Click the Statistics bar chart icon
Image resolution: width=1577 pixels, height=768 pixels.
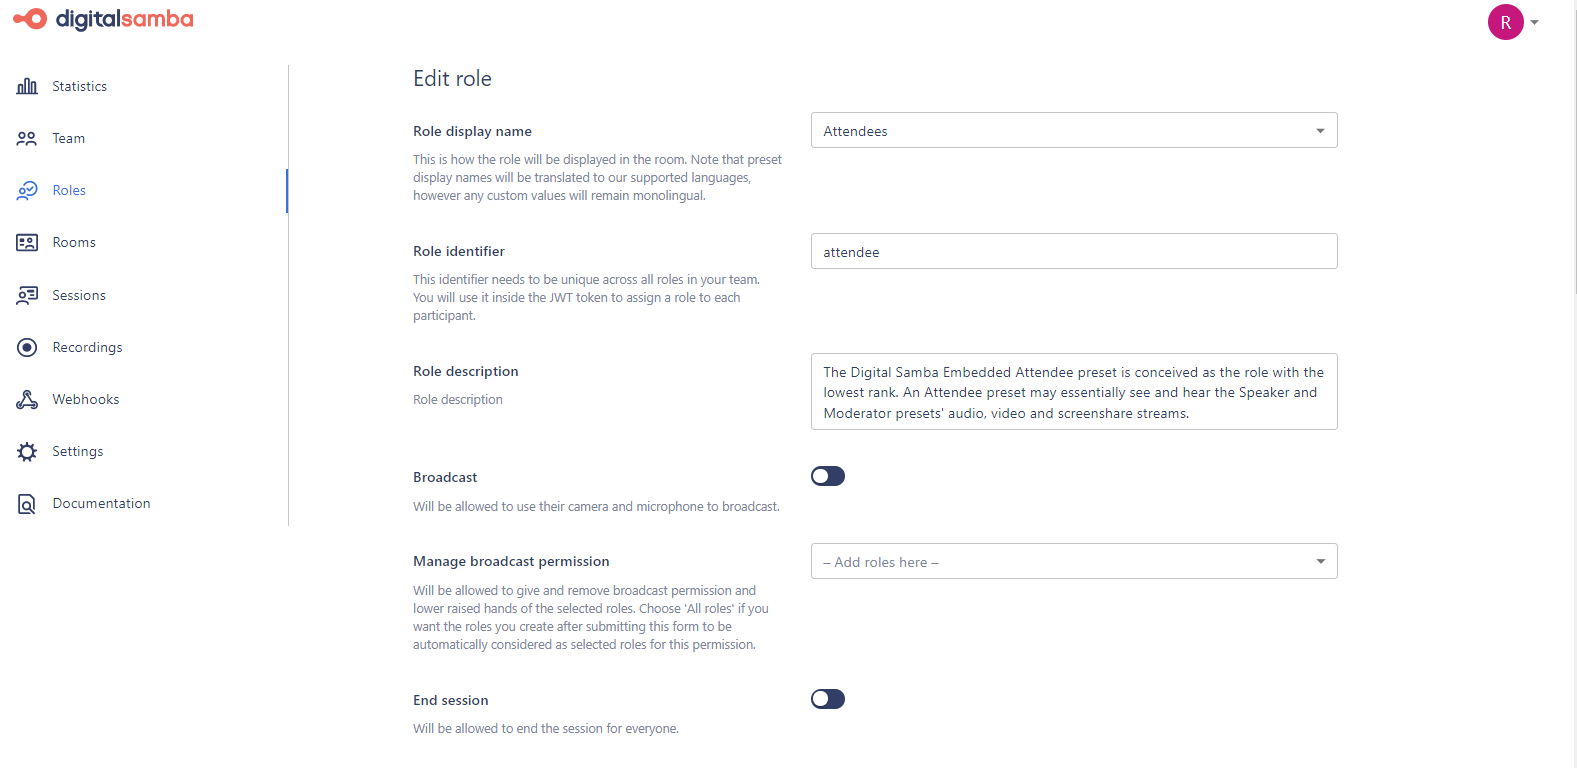pos(27,86)
